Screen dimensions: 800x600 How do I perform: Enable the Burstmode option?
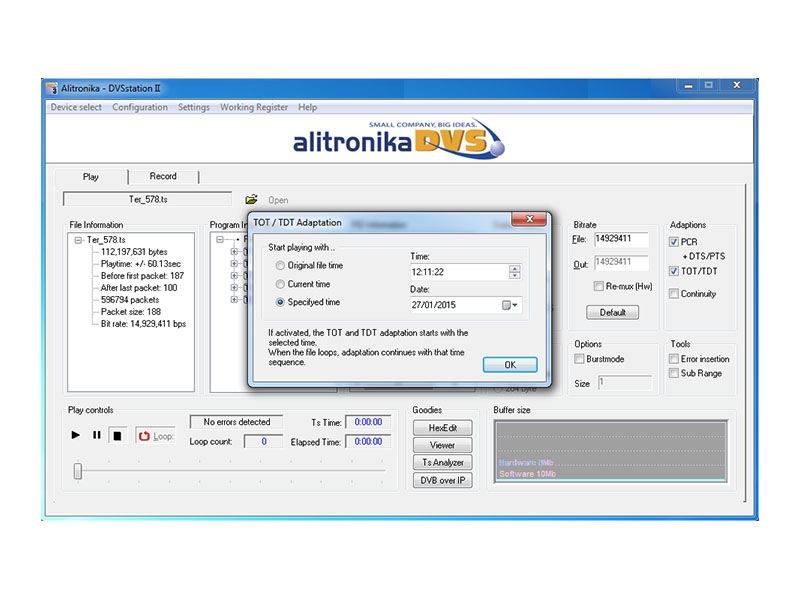pos(579,359)
